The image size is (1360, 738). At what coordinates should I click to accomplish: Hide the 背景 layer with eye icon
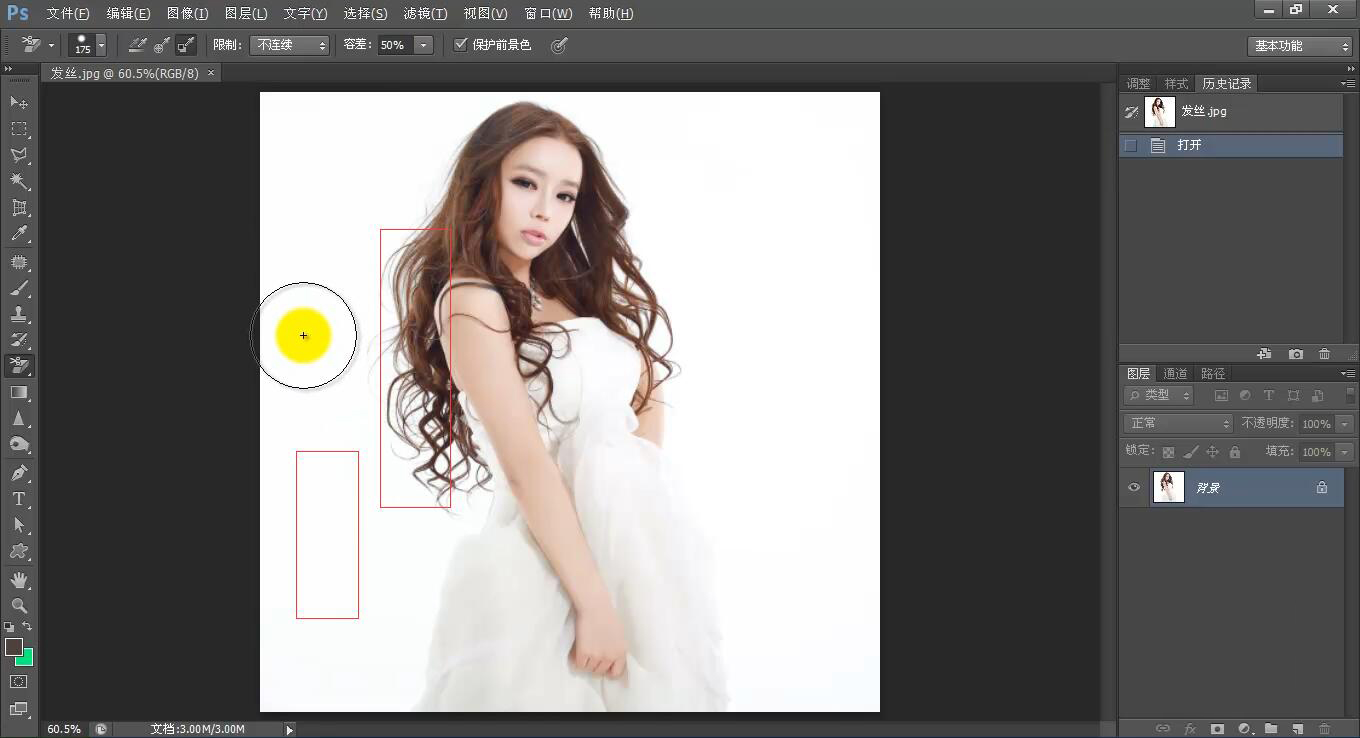click(1134, 488)
